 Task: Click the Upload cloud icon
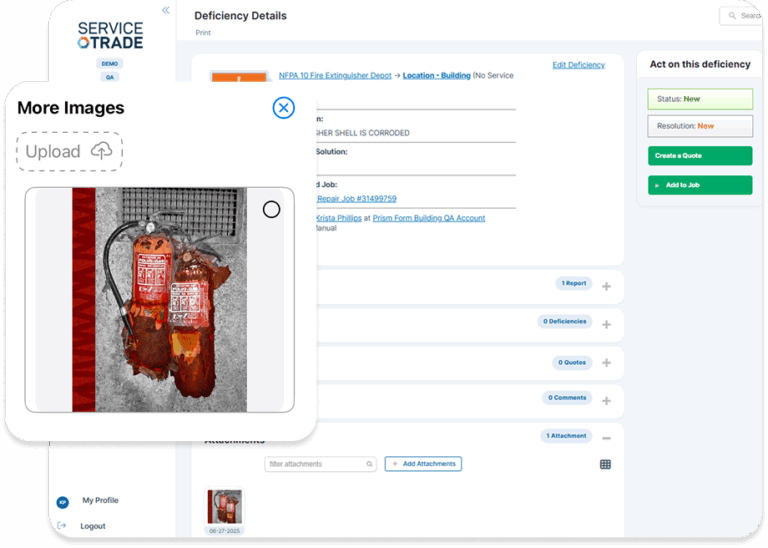(x=101, y=151)
